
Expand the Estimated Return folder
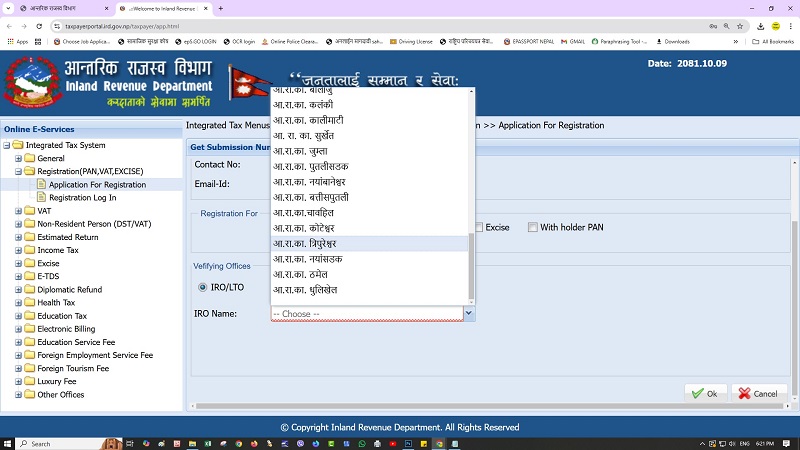tap(18, 237)
